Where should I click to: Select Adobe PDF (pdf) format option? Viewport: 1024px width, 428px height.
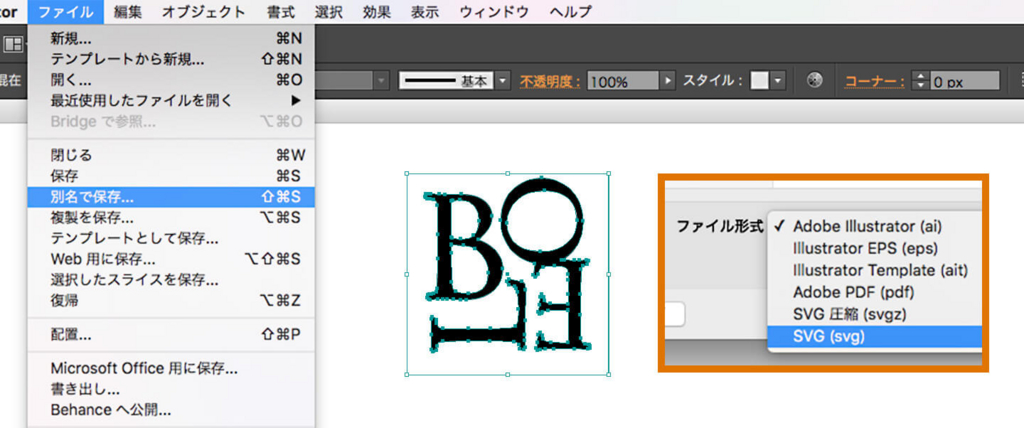[874, 291]
